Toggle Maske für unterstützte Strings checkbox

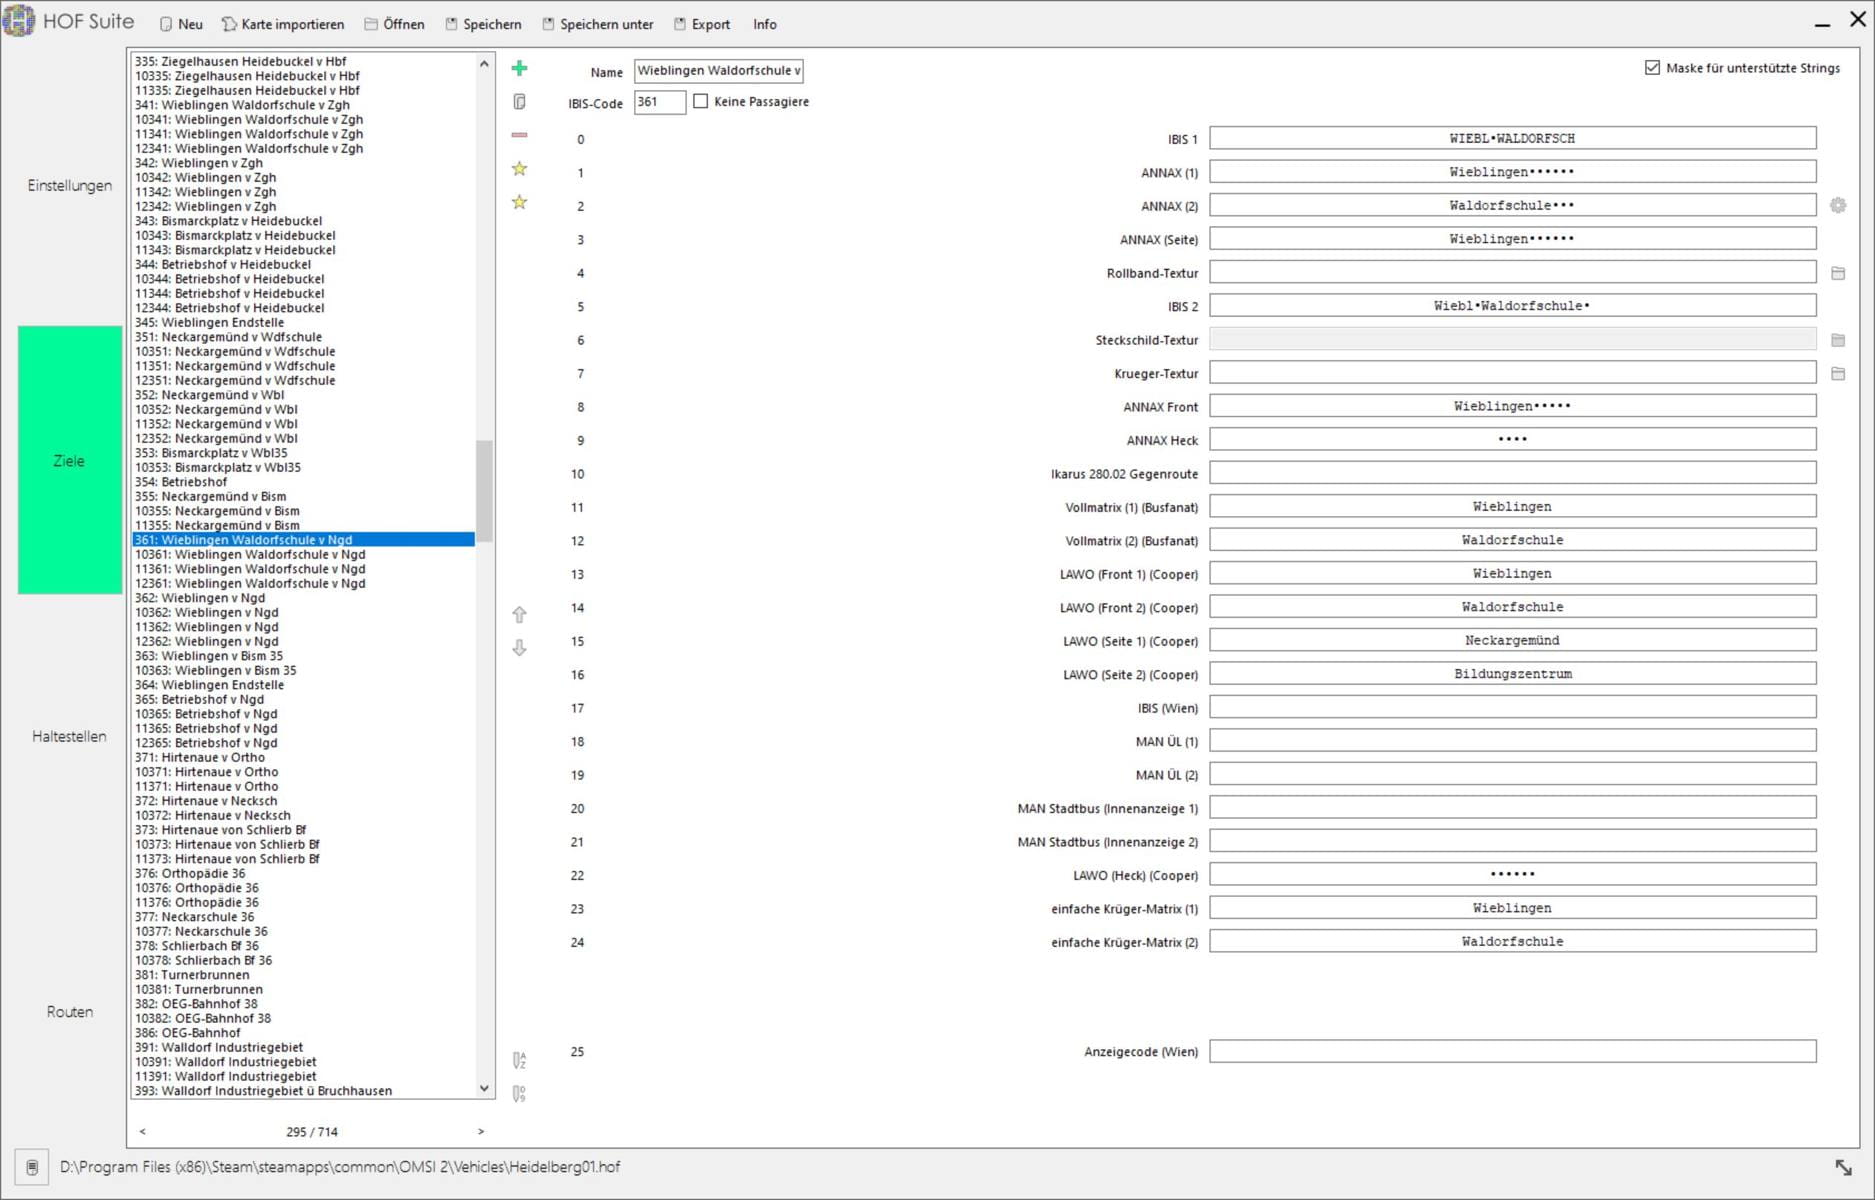tap(1652, 68)
